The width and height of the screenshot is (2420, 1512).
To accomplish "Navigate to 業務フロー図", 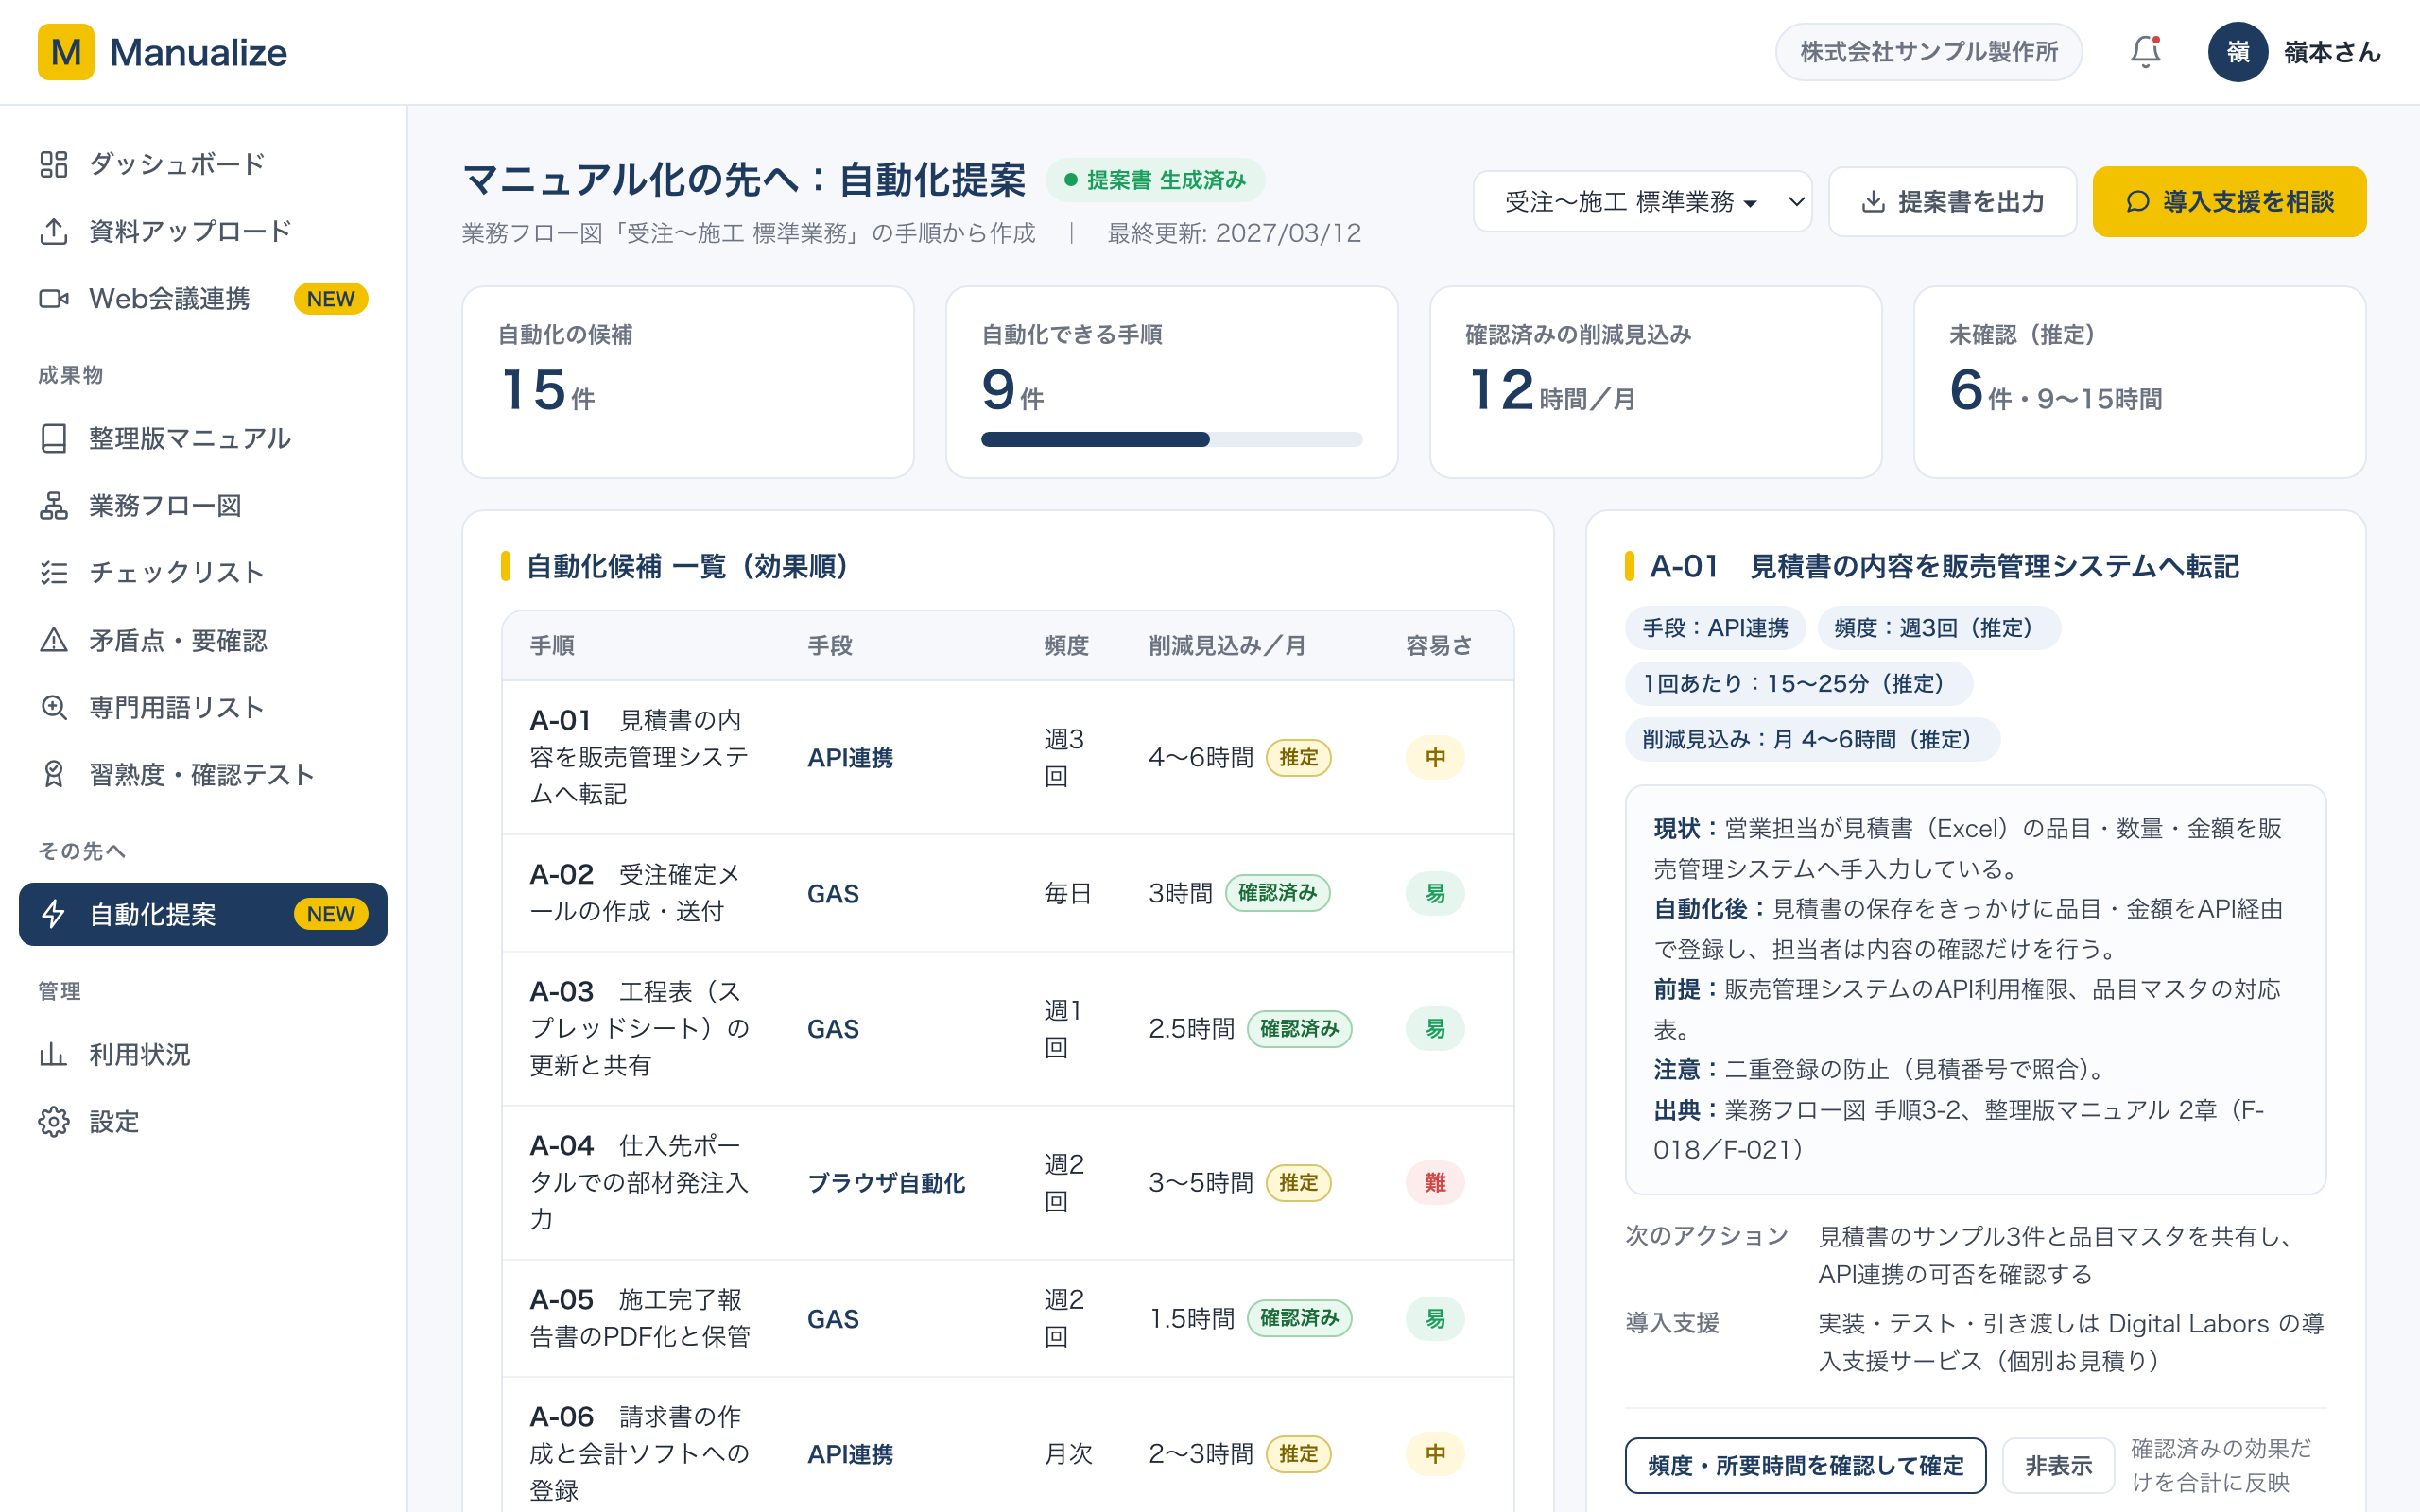I will (x=203, y=506).
